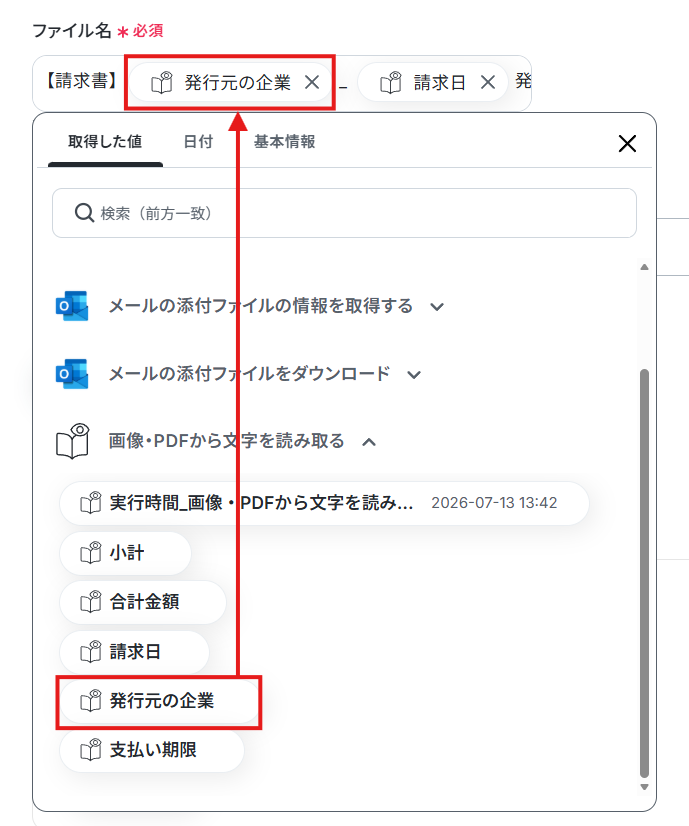Collapse 画像・PDFから文字を読み取る section
The height and width of the screenshot is (826, 689).
click(x=369, y=442)
